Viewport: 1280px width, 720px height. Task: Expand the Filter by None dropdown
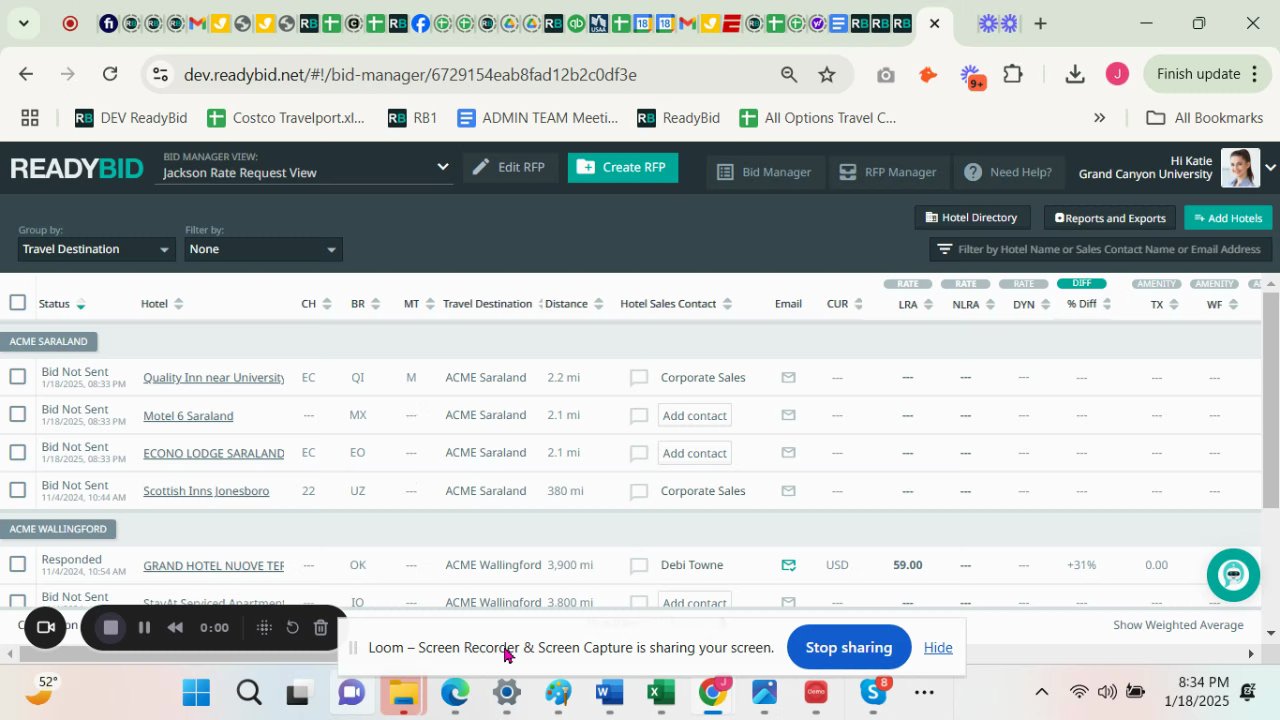click(263, 249)
